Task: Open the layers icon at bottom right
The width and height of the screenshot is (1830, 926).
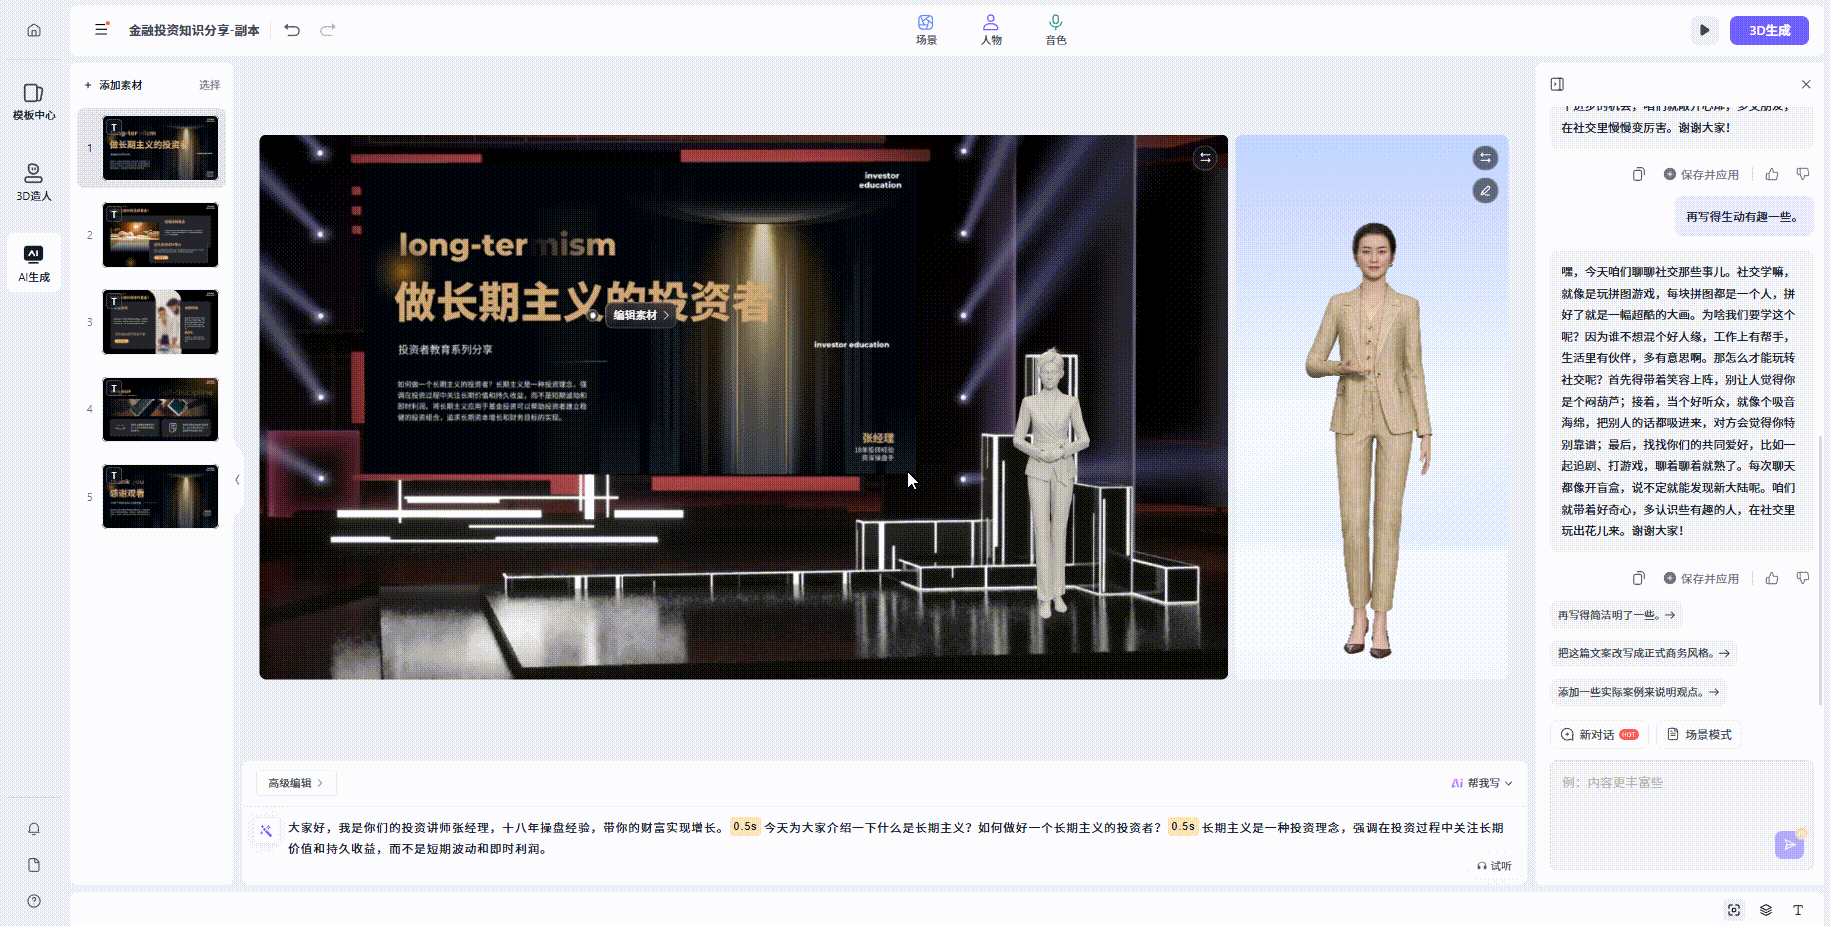Action: pyautogui.click(x=1766, y=910)
